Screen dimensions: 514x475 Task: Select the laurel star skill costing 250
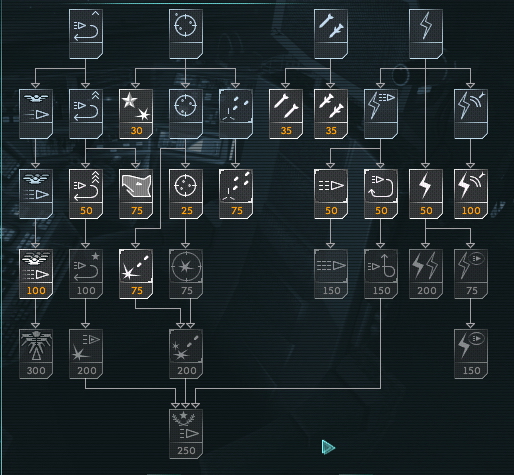coord(186,434)
